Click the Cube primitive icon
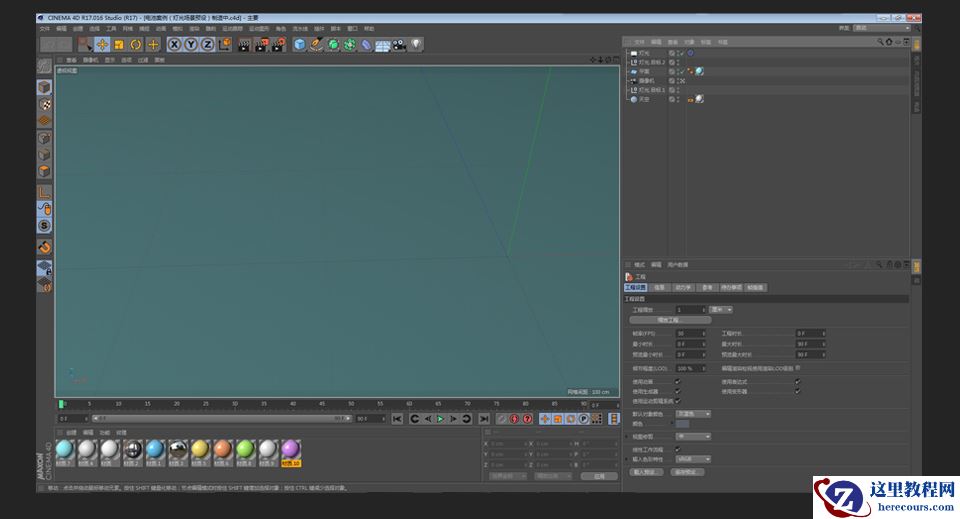This screenshot has height=519, width=960. click(300, 45)
